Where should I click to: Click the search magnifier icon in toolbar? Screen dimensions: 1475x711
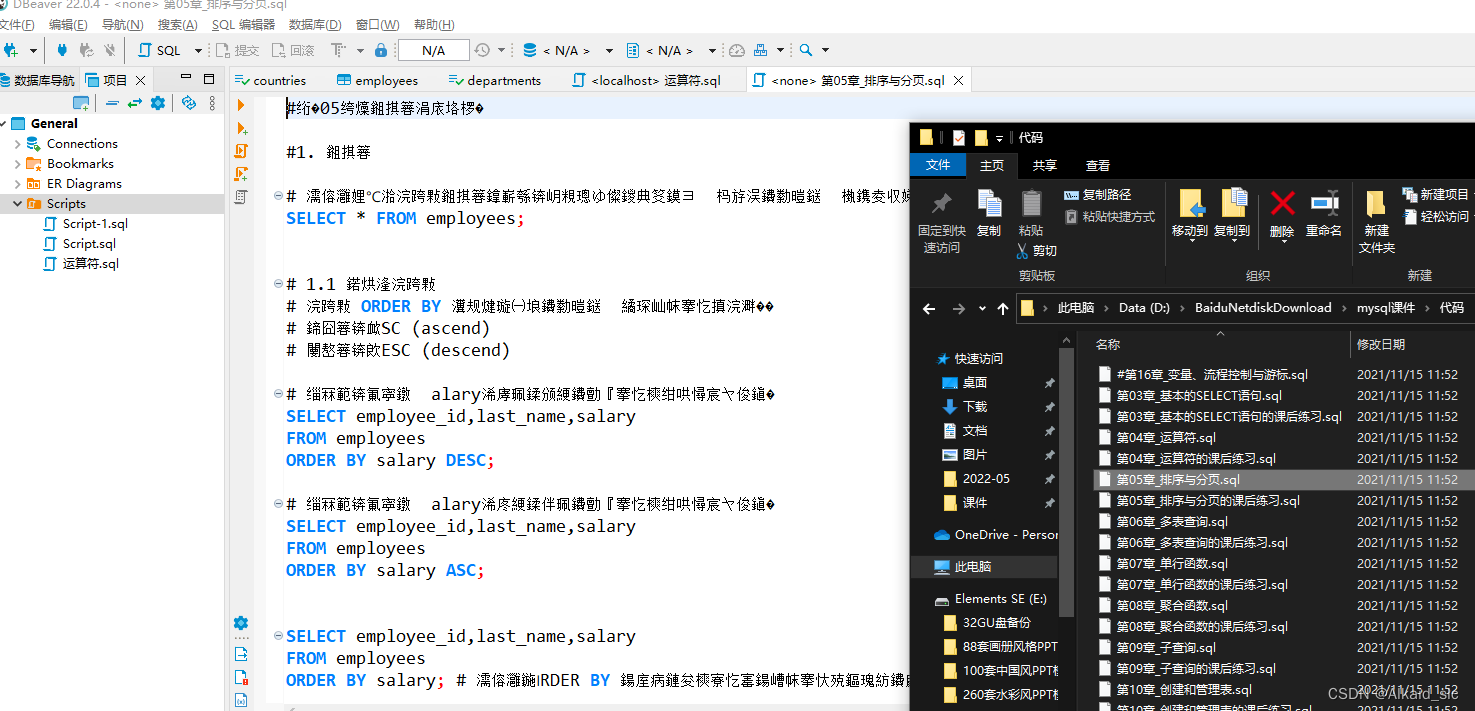click(x=806, y=50)
